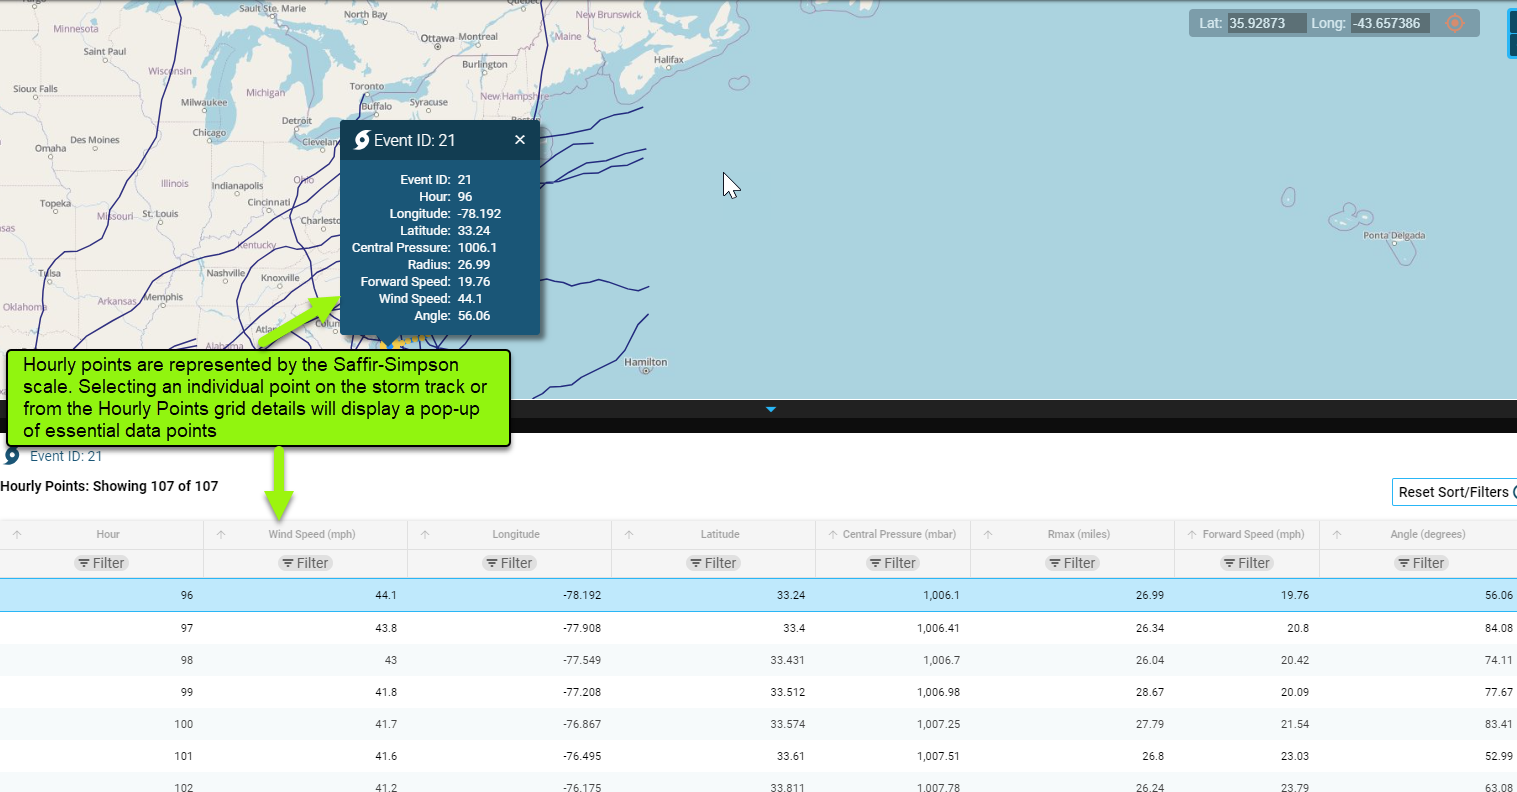
Task: Close the Event ID: 21 popup
Action: pyautogui.click(x=520, y=140)
